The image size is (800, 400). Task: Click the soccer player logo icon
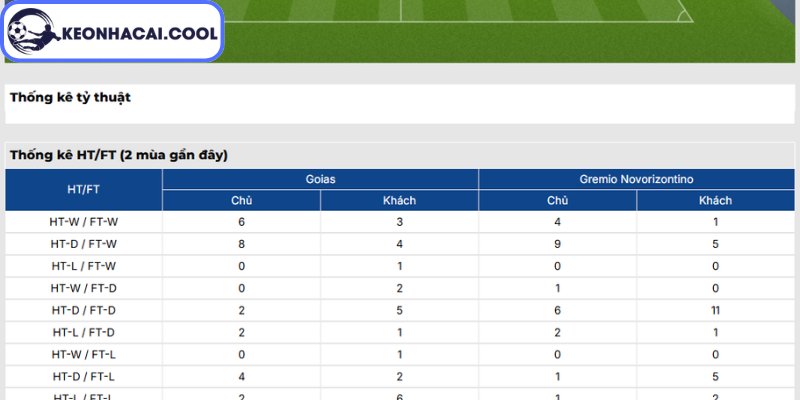tap(33, 32)
